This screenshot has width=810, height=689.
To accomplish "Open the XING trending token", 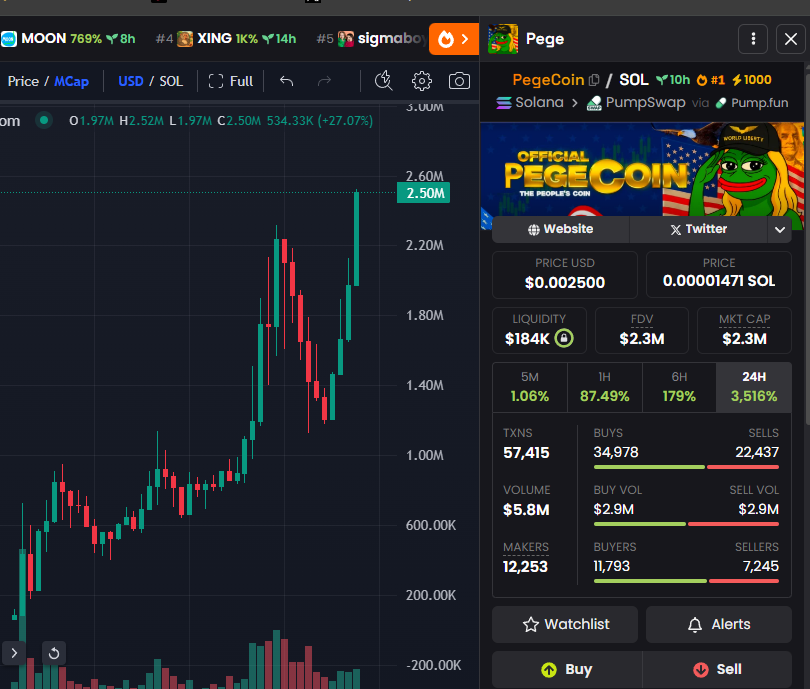I will (226, 39).
